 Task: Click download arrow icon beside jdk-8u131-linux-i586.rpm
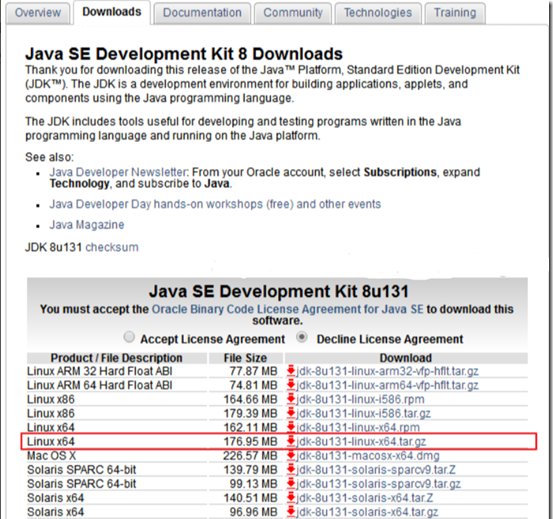[291, 399]
